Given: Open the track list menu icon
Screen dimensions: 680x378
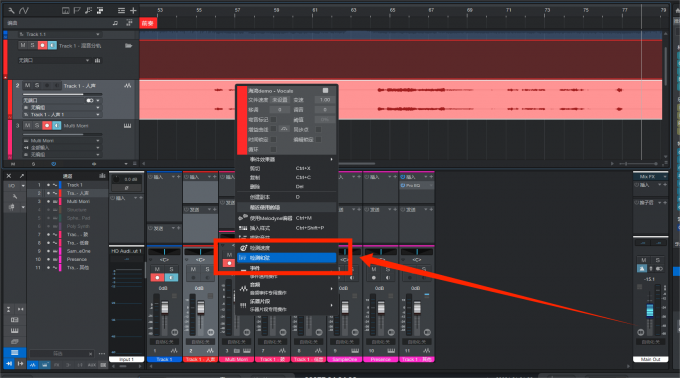Looking at the screenshot, I should [x=121, y=10].
